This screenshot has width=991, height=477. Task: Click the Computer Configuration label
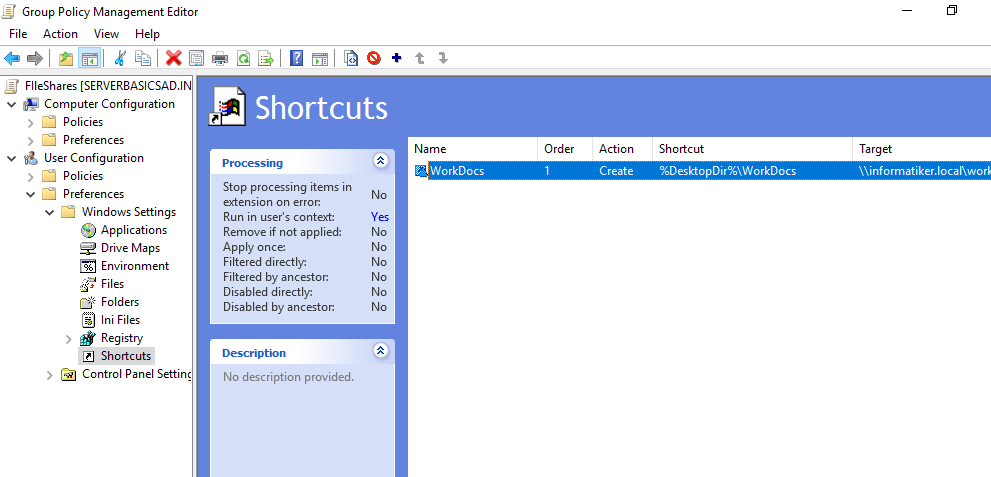(109, 104)
